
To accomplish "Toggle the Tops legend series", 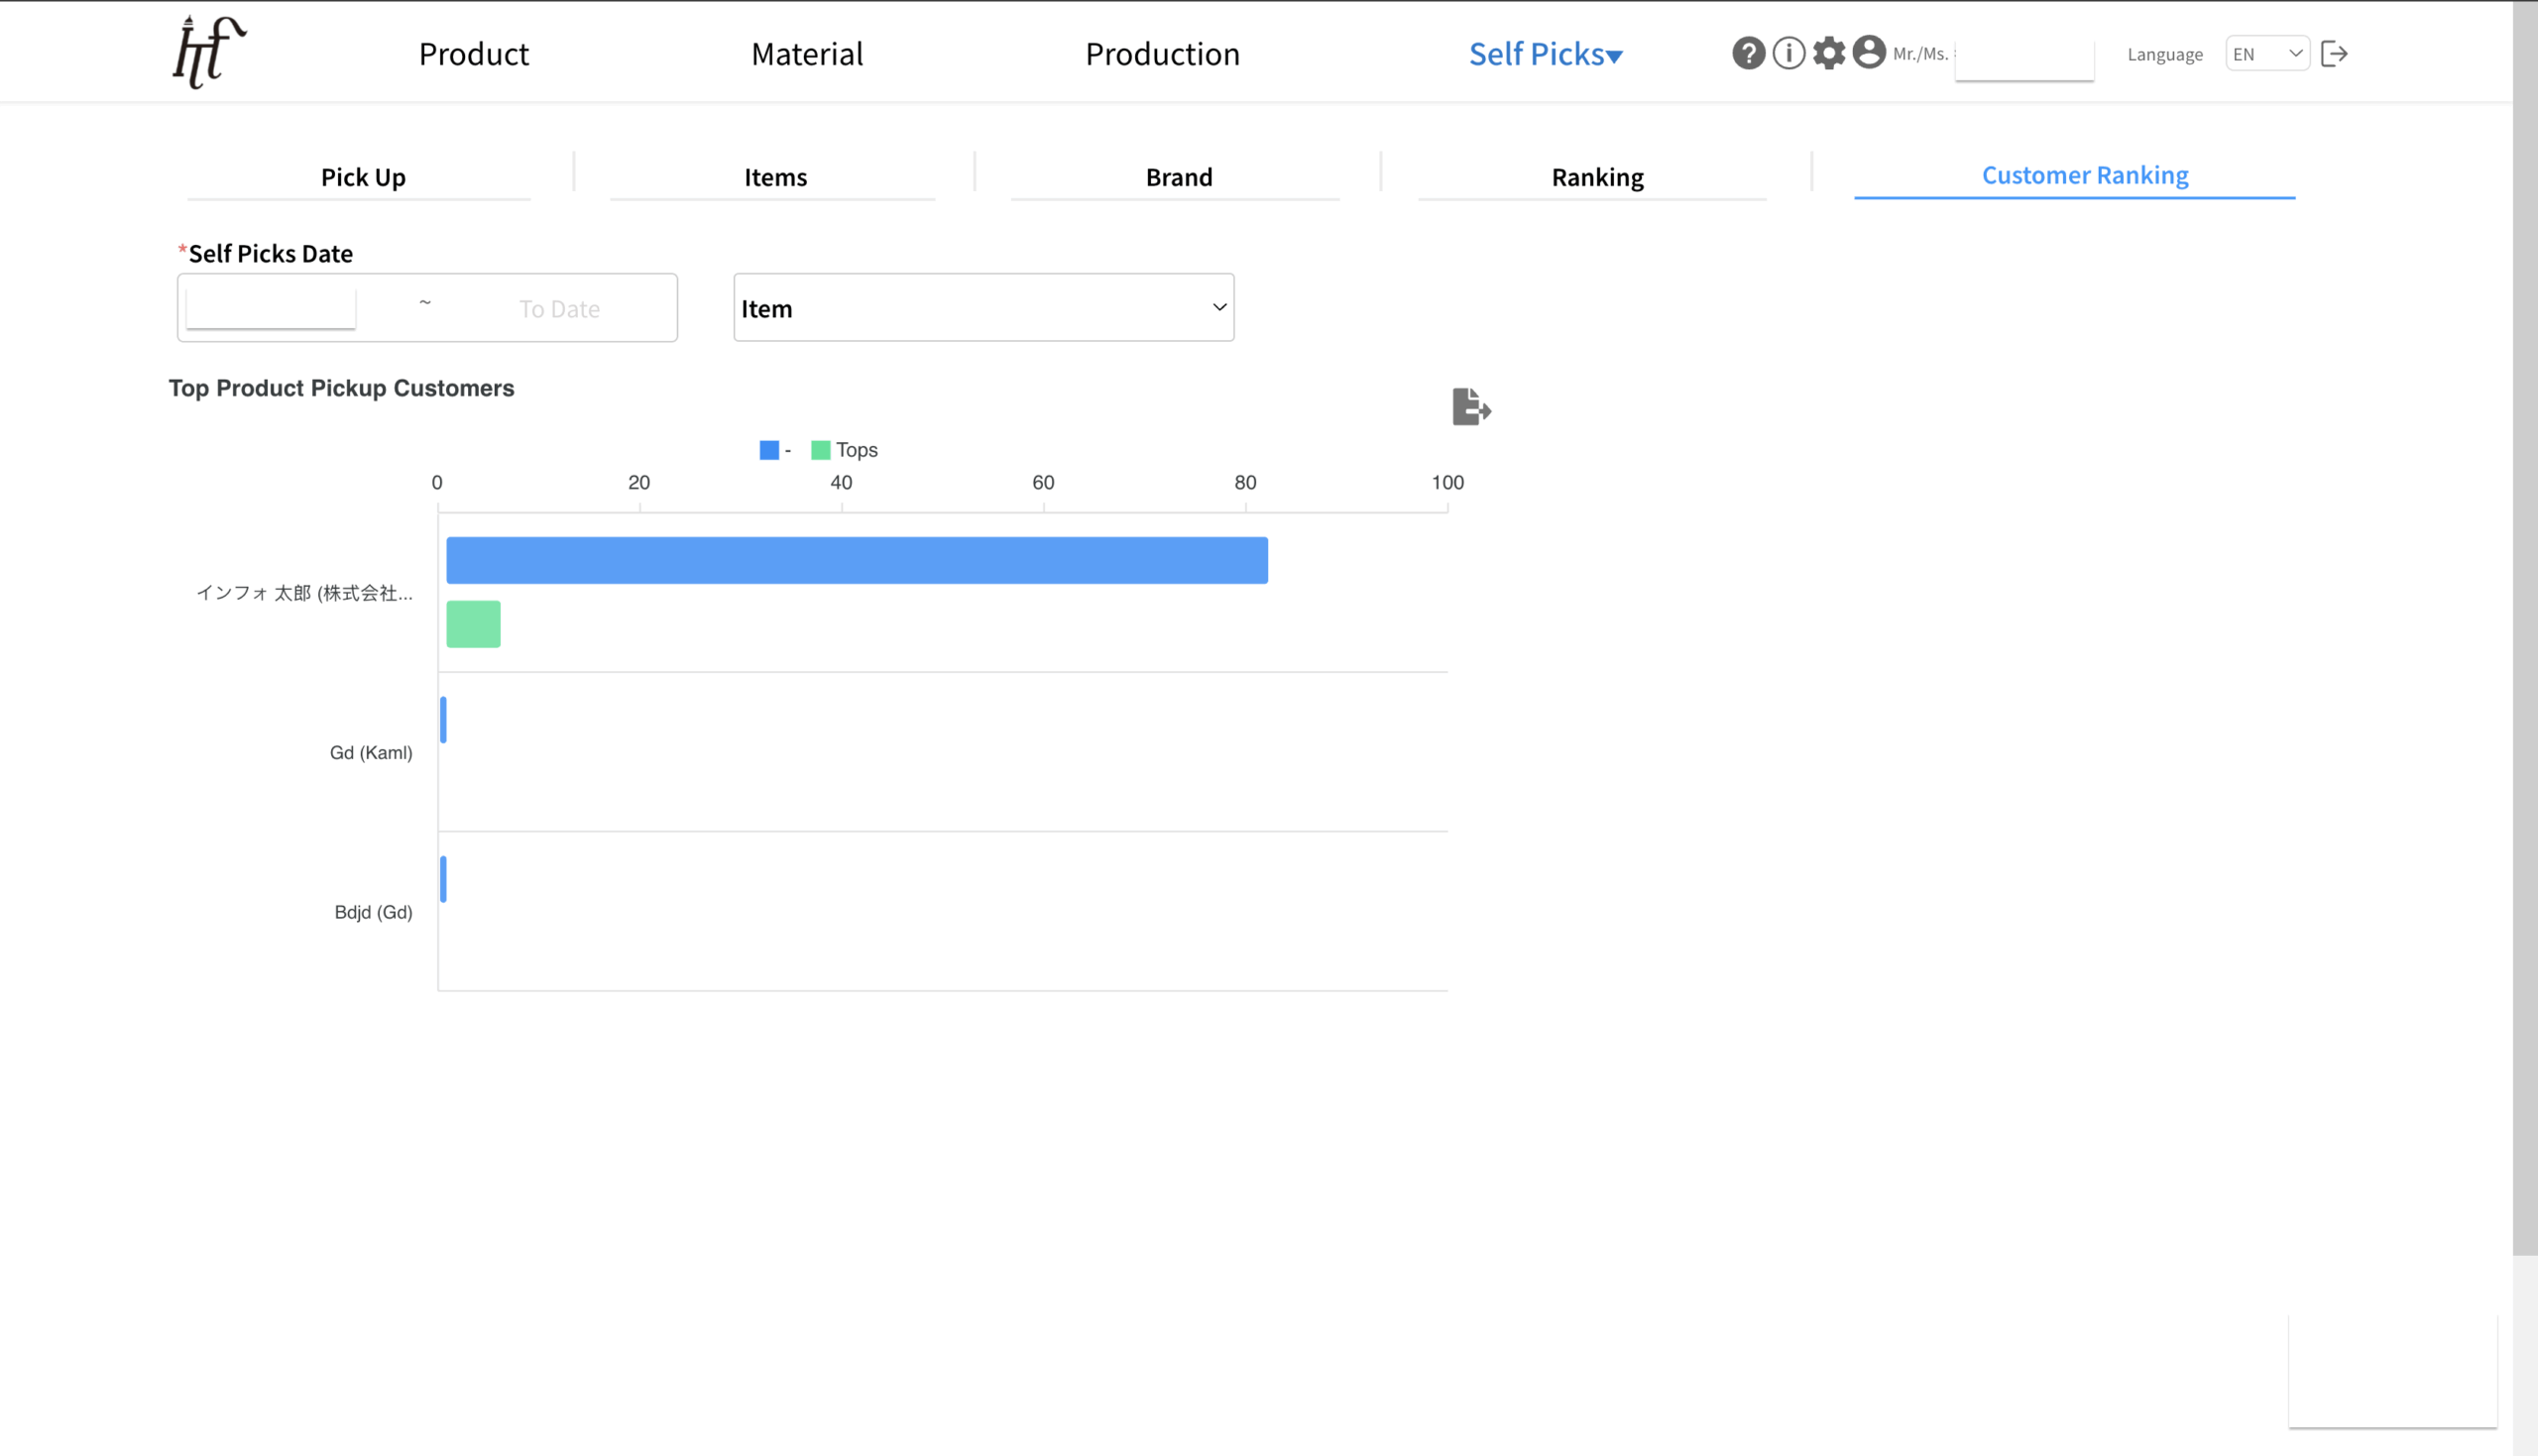I will 845,450.
